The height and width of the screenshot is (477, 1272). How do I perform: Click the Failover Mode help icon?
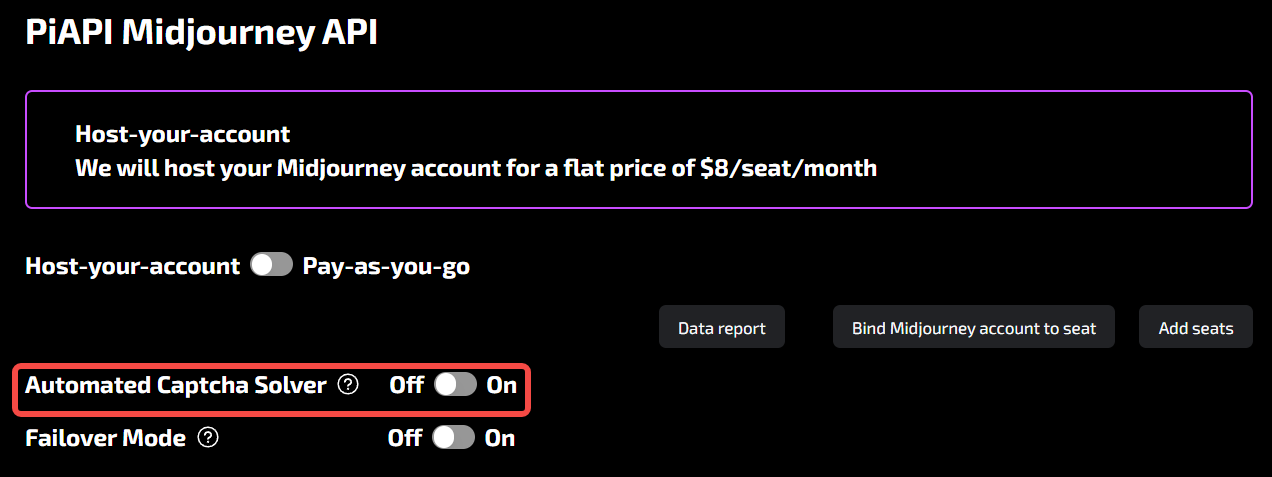click(x=208, y=438)
